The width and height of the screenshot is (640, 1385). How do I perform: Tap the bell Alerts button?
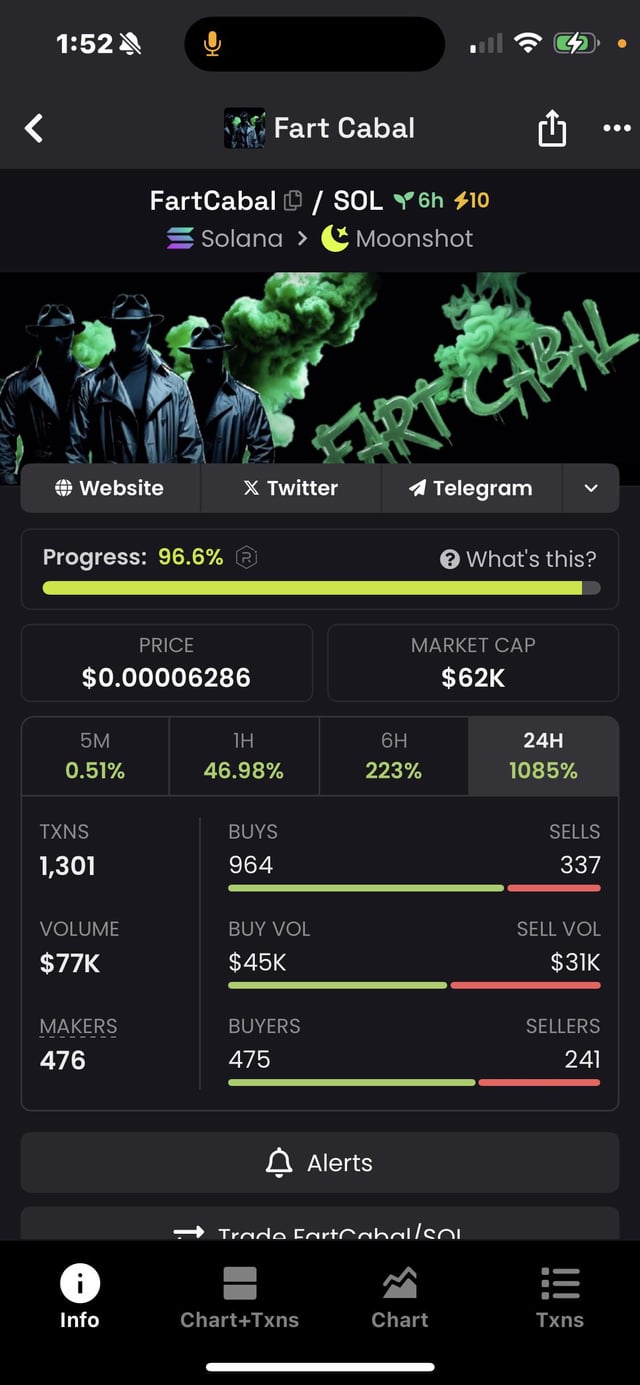tap(319, 1162)
